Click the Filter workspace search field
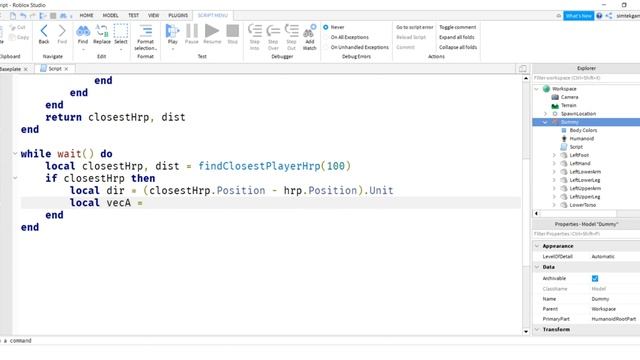The image size is (640, 360). coord(586,78)
